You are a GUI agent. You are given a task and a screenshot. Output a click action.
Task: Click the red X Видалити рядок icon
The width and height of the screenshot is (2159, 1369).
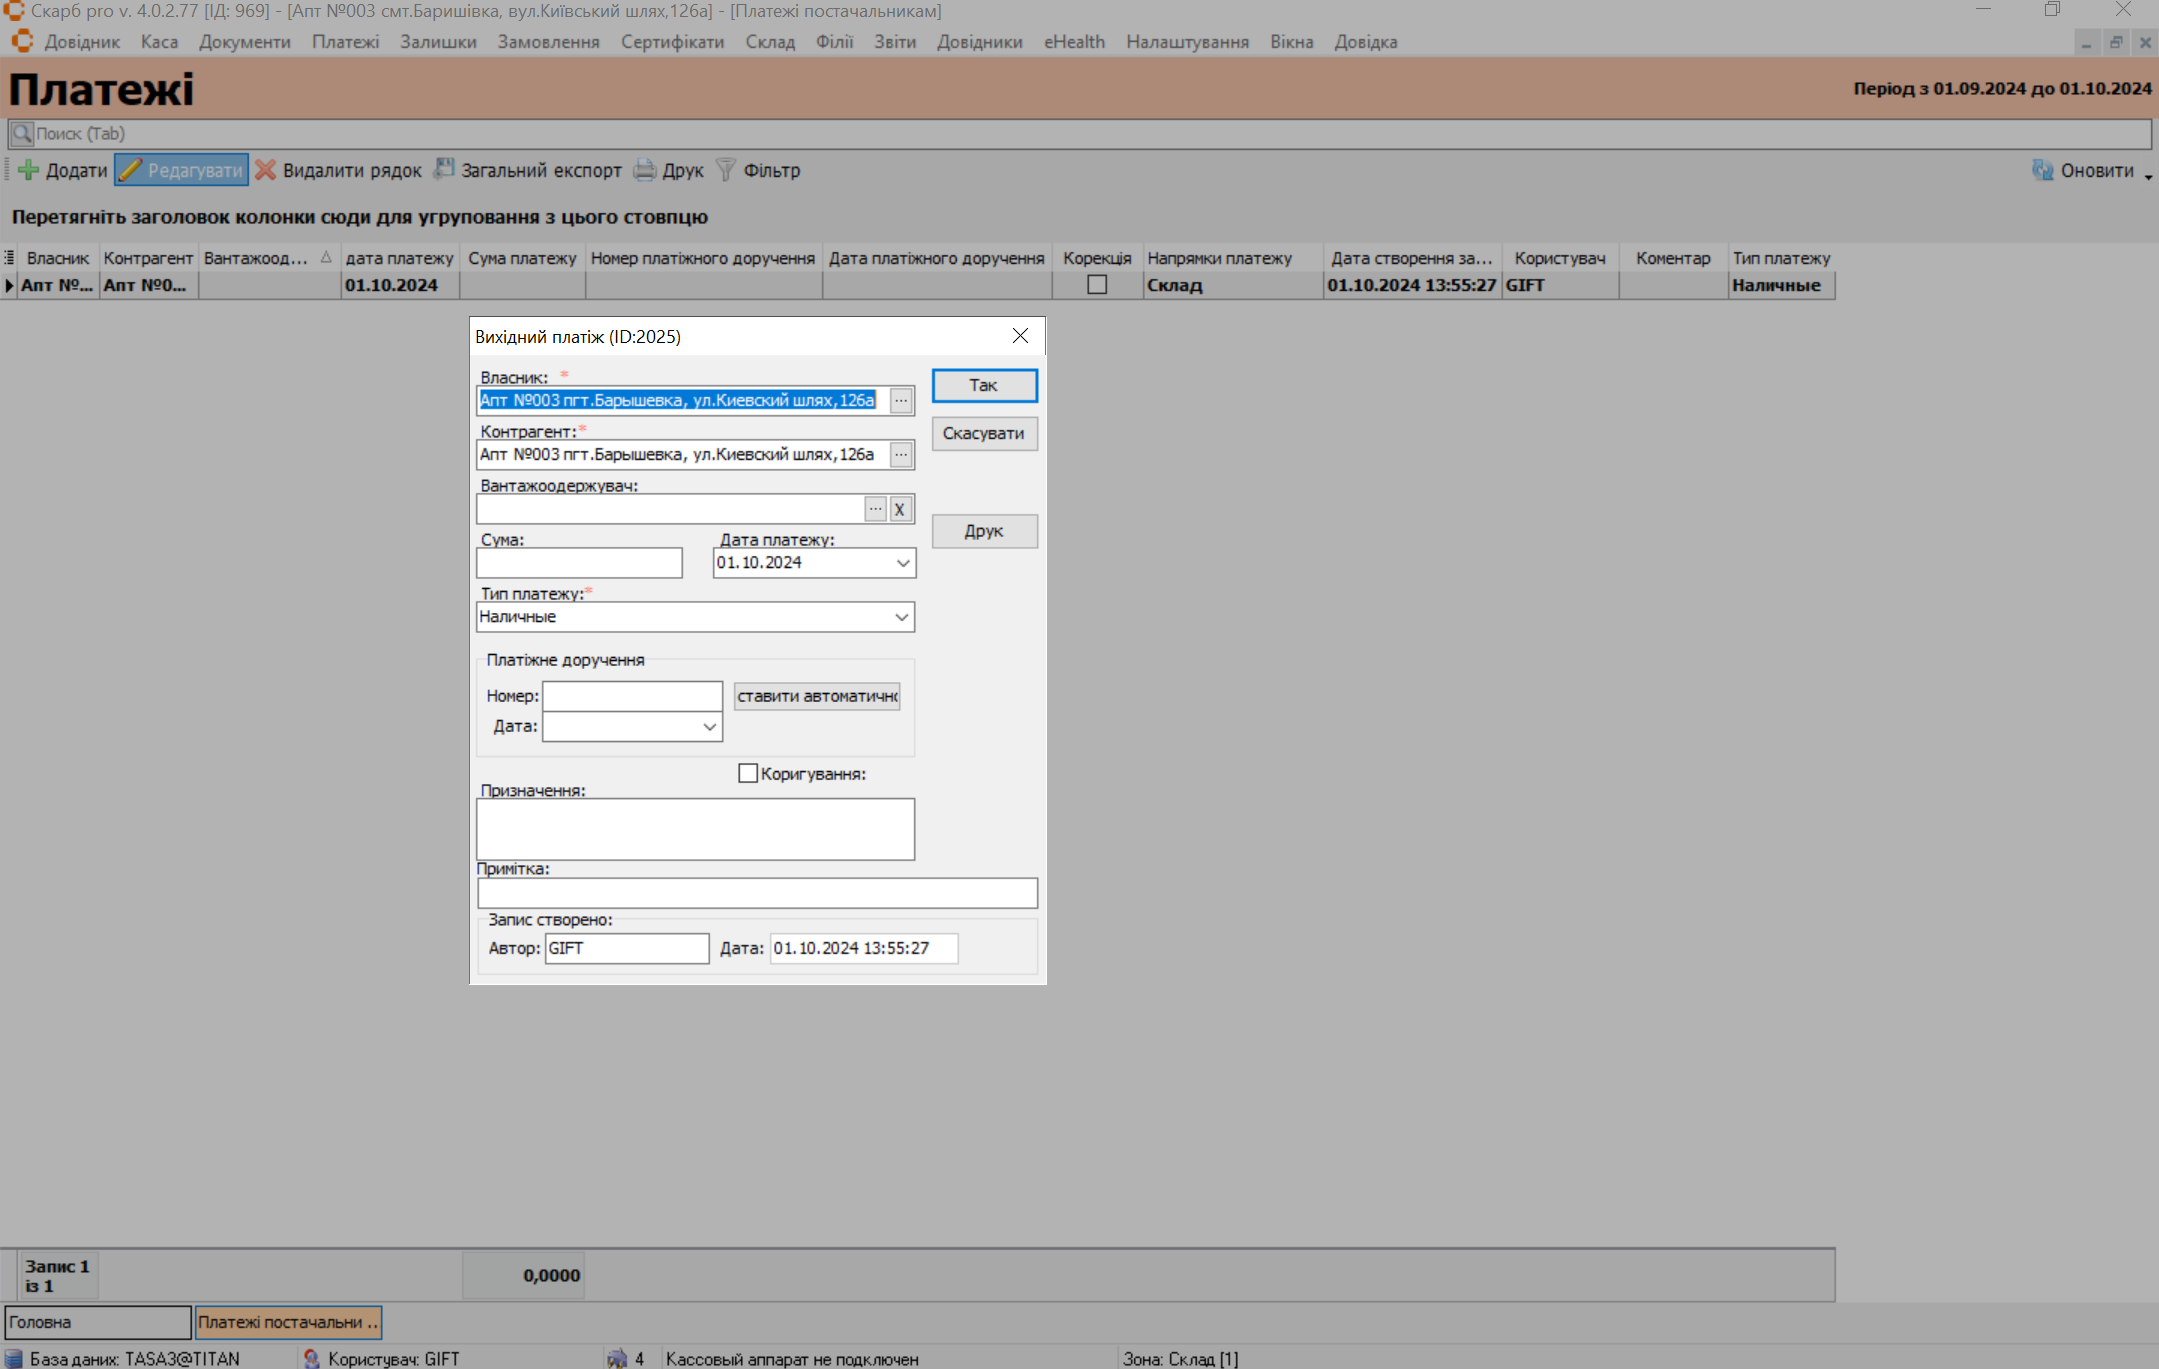coord(265,170)
